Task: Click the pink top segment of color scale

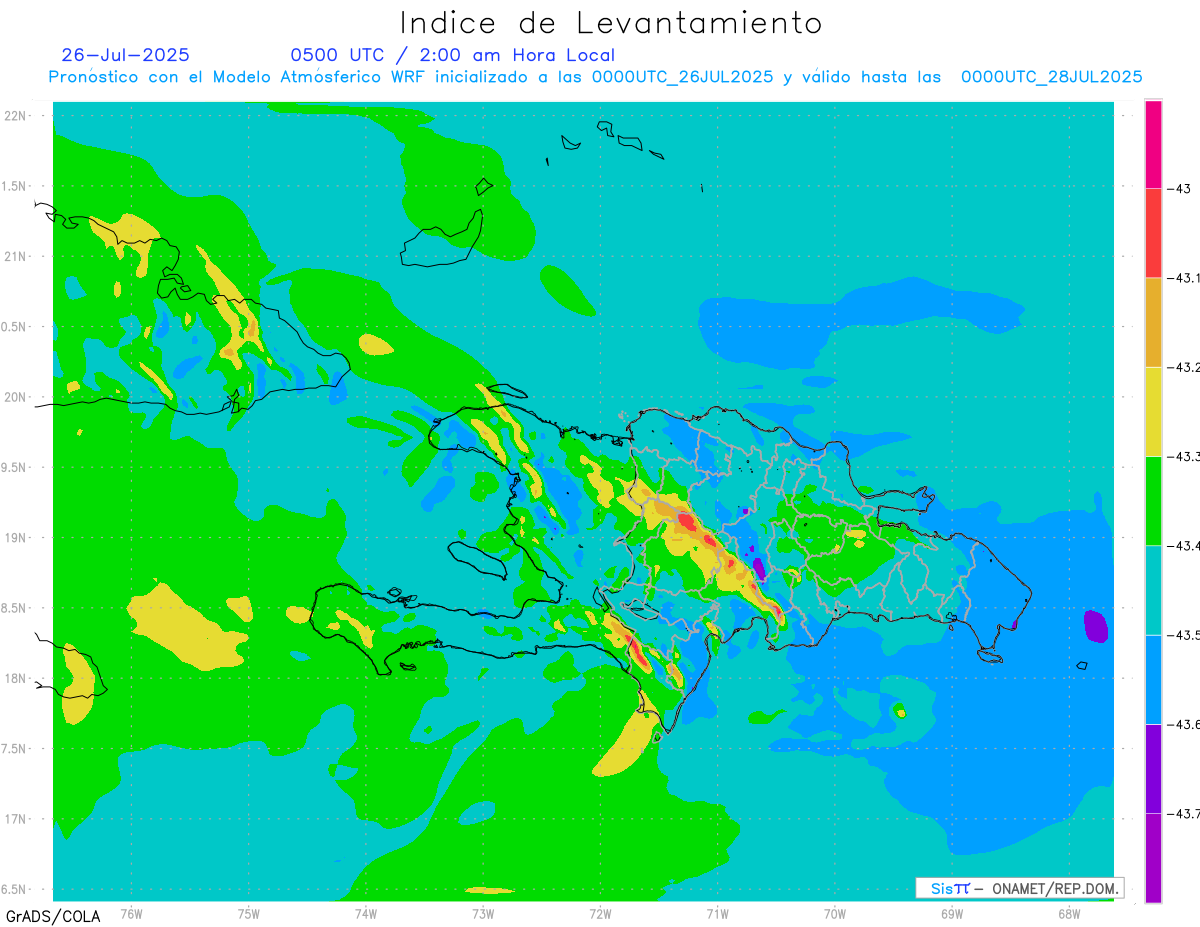Action: (x=1153, y=144)
